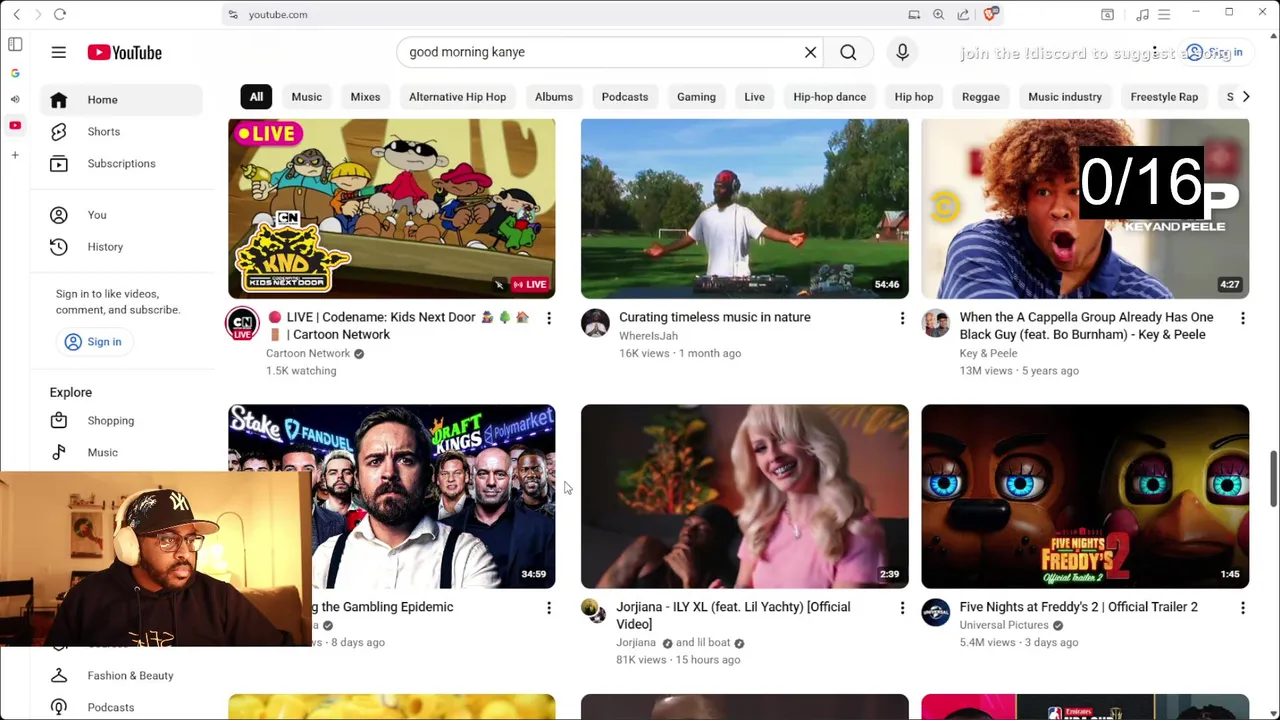Click the zoom magnifier icon in address bar
Viewport: 1280px width, 720px height.
938,14
